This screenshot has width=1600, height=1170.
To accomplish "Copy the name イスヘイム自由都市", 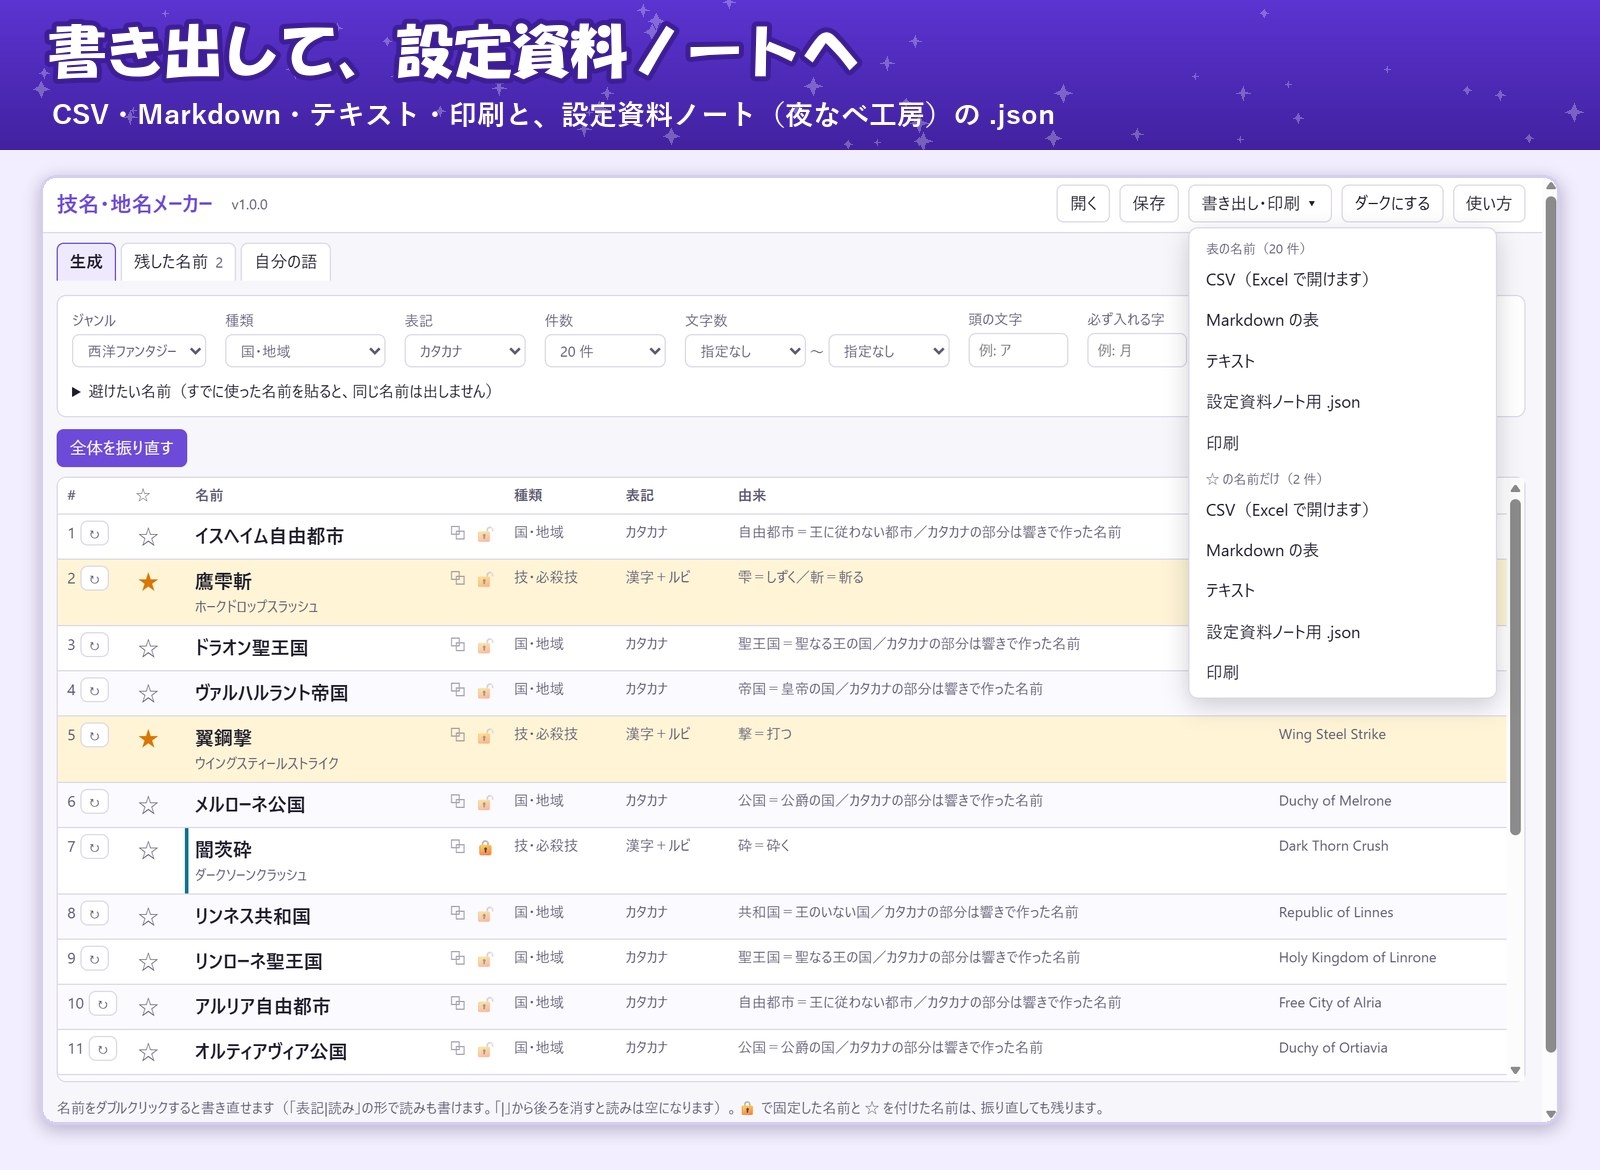I will [x=457, y=533].
